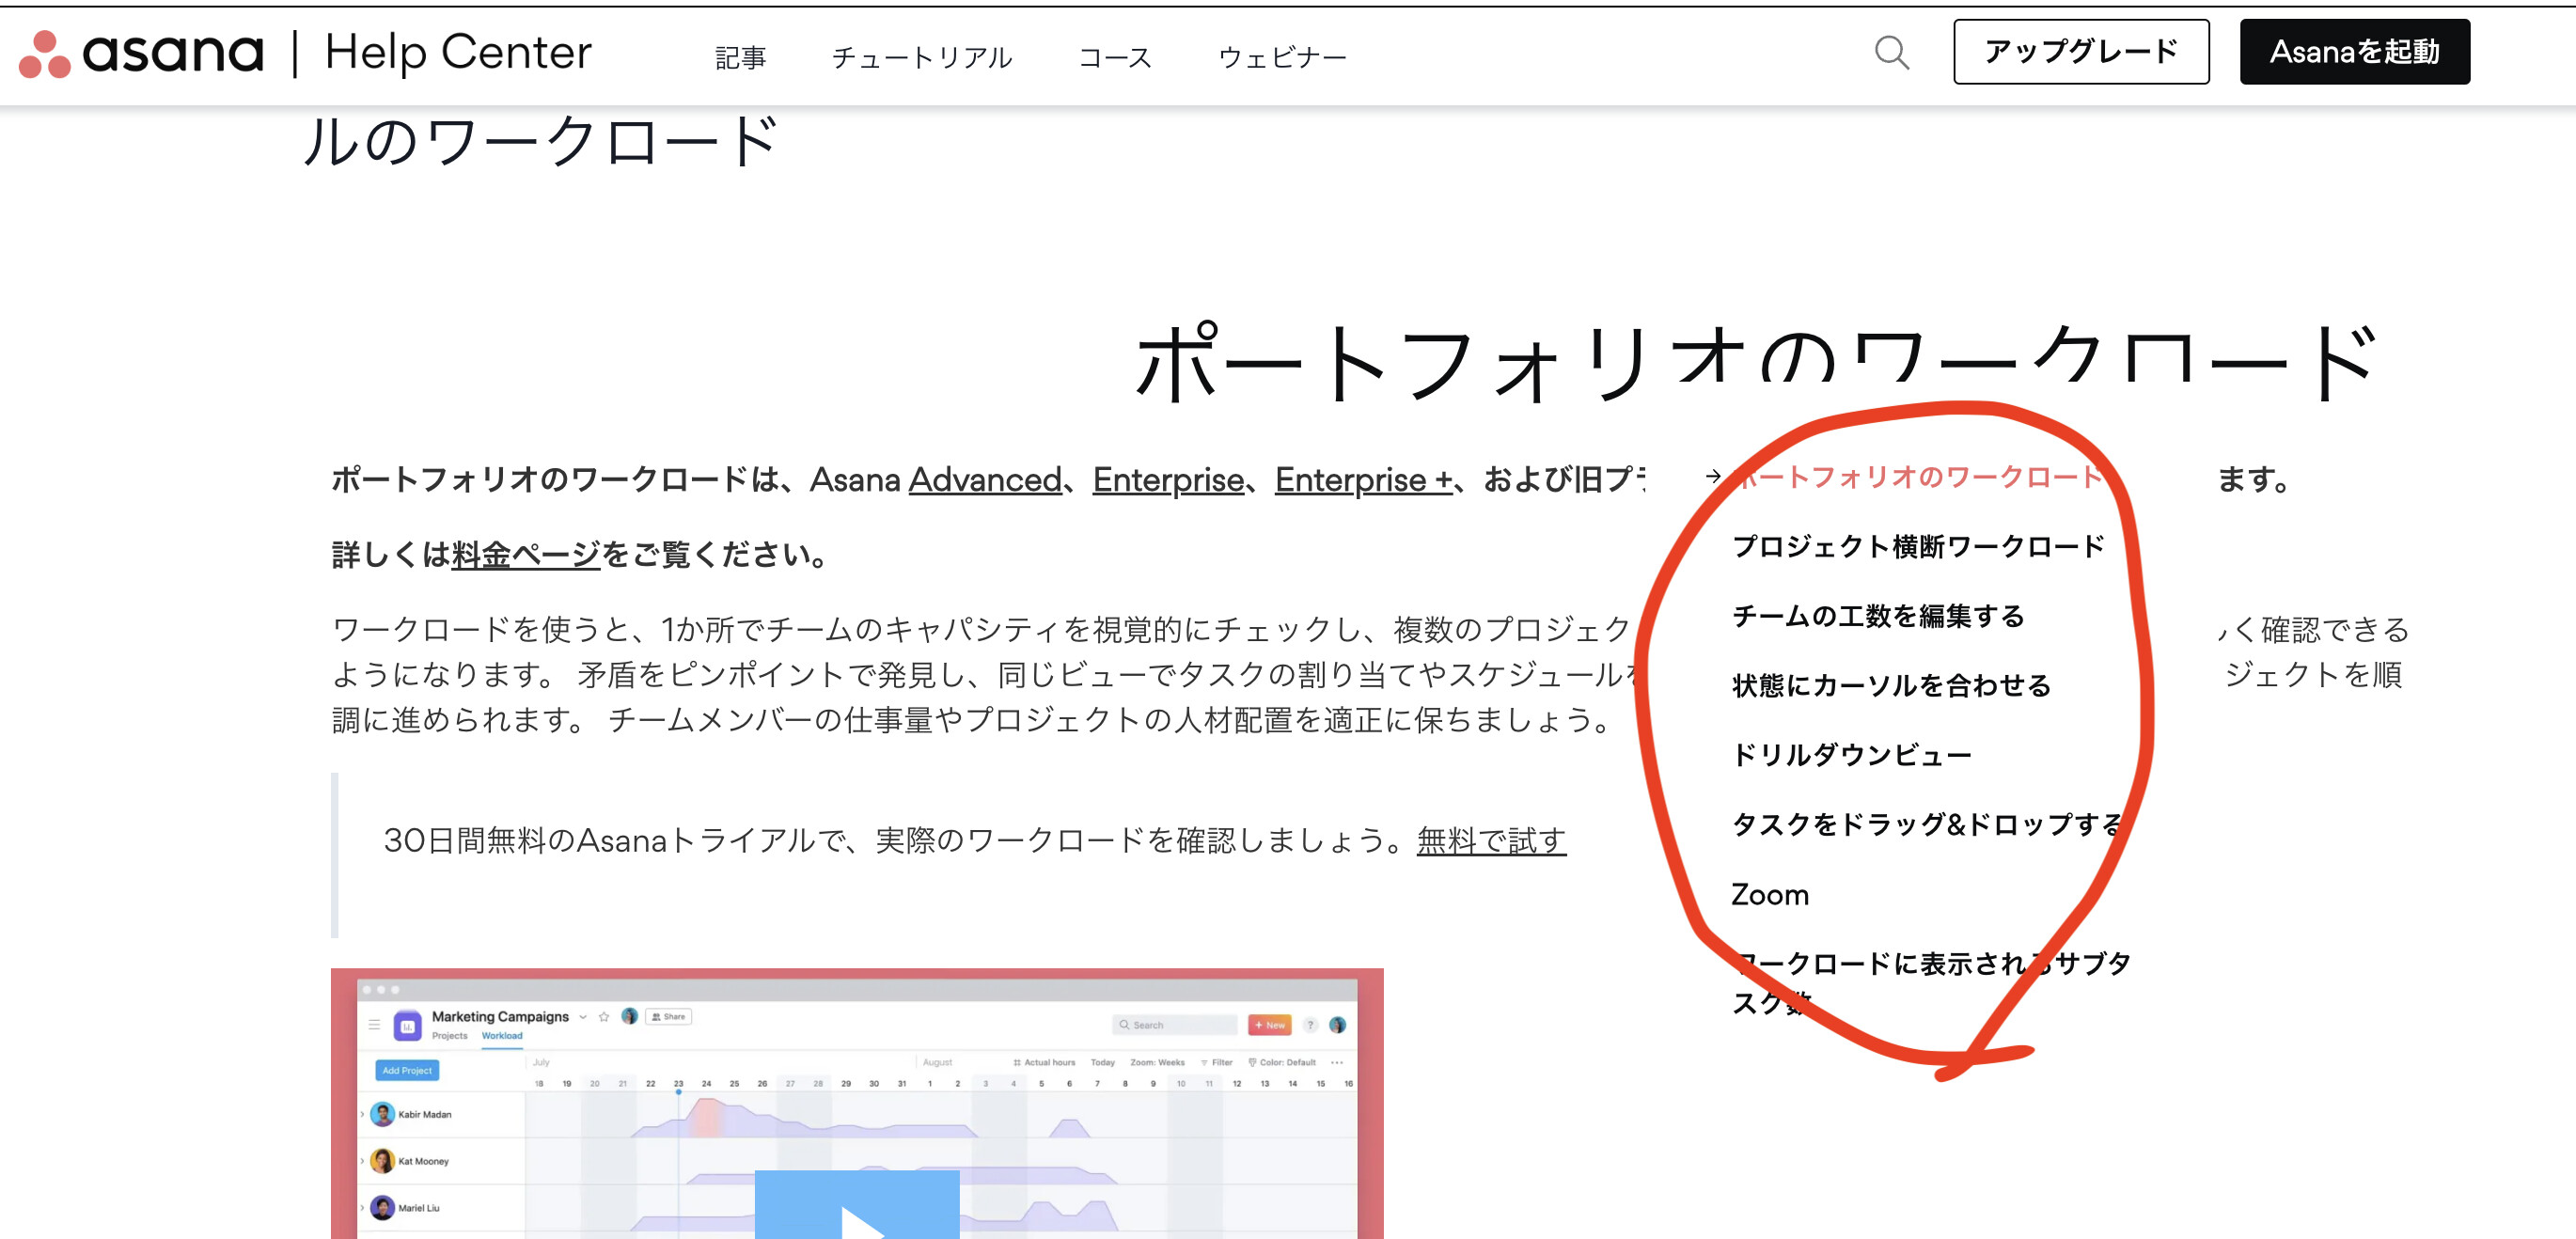Open the Help Center home link

pyautogui.click(x=458, y=53)
